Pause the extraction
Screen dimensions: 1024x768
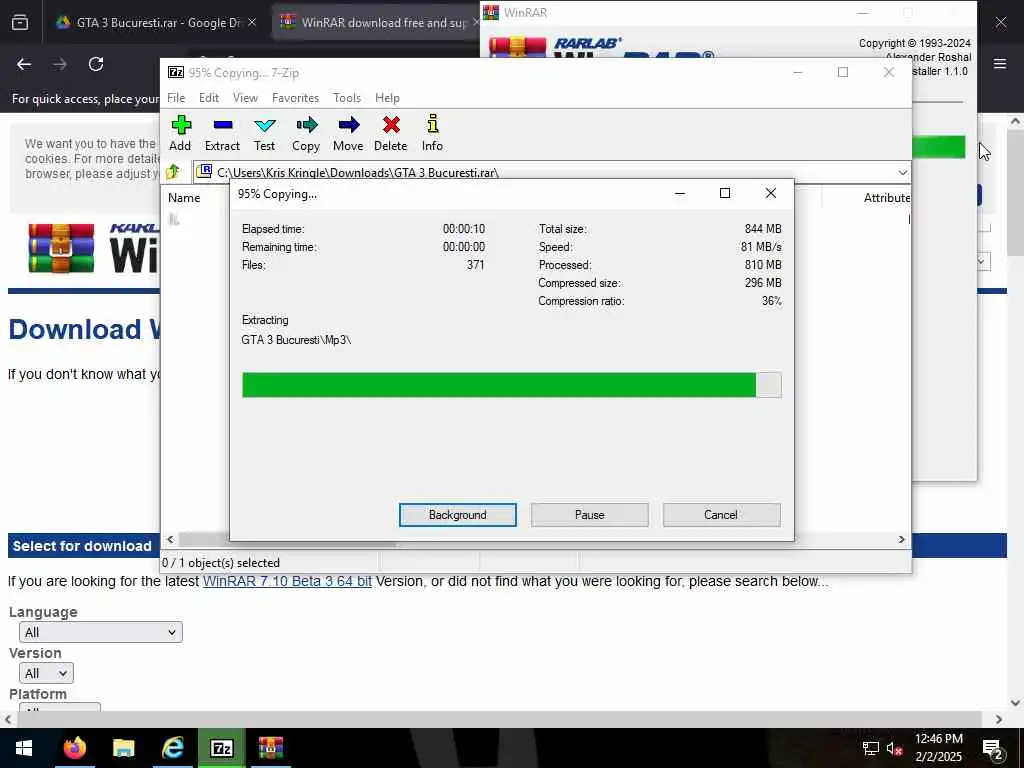click(590, 515)
